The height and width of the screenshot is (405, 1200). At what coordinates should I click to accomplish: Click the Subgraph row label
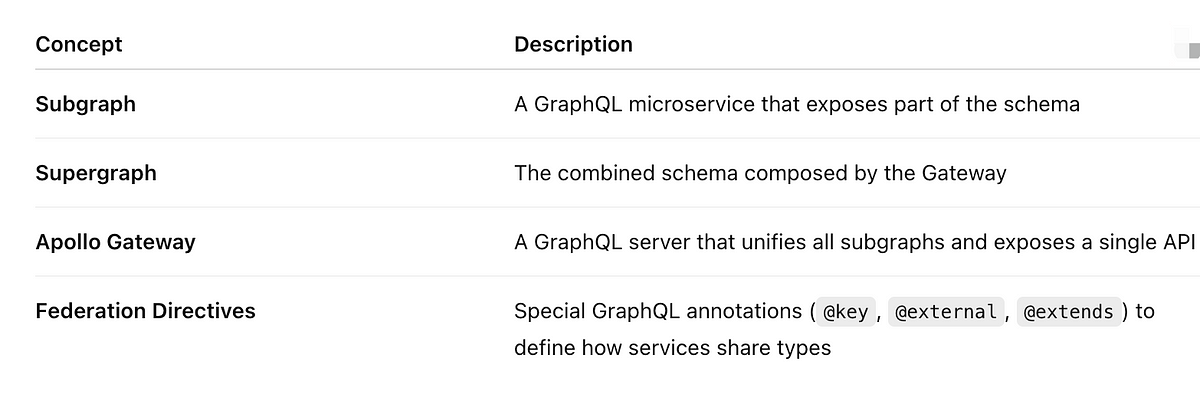(x=85, y=104)
